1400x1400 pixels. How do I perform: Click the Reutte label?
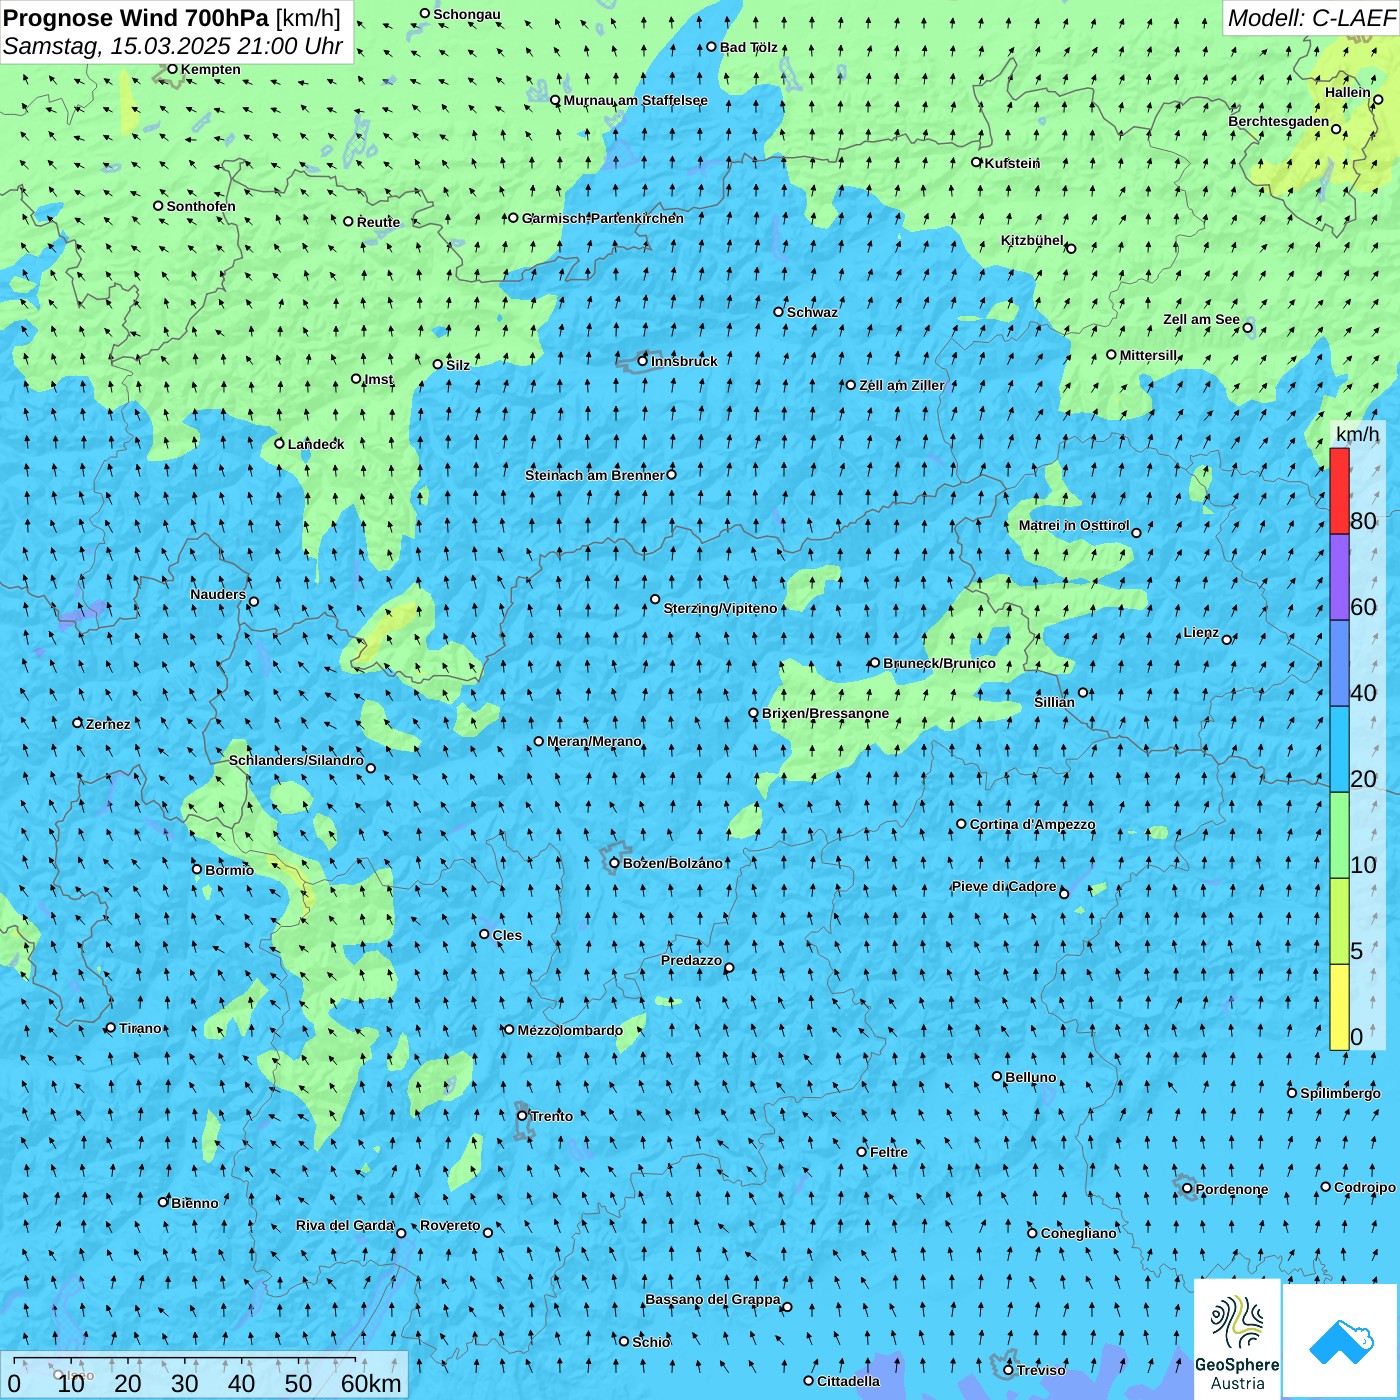coord(378,222)
